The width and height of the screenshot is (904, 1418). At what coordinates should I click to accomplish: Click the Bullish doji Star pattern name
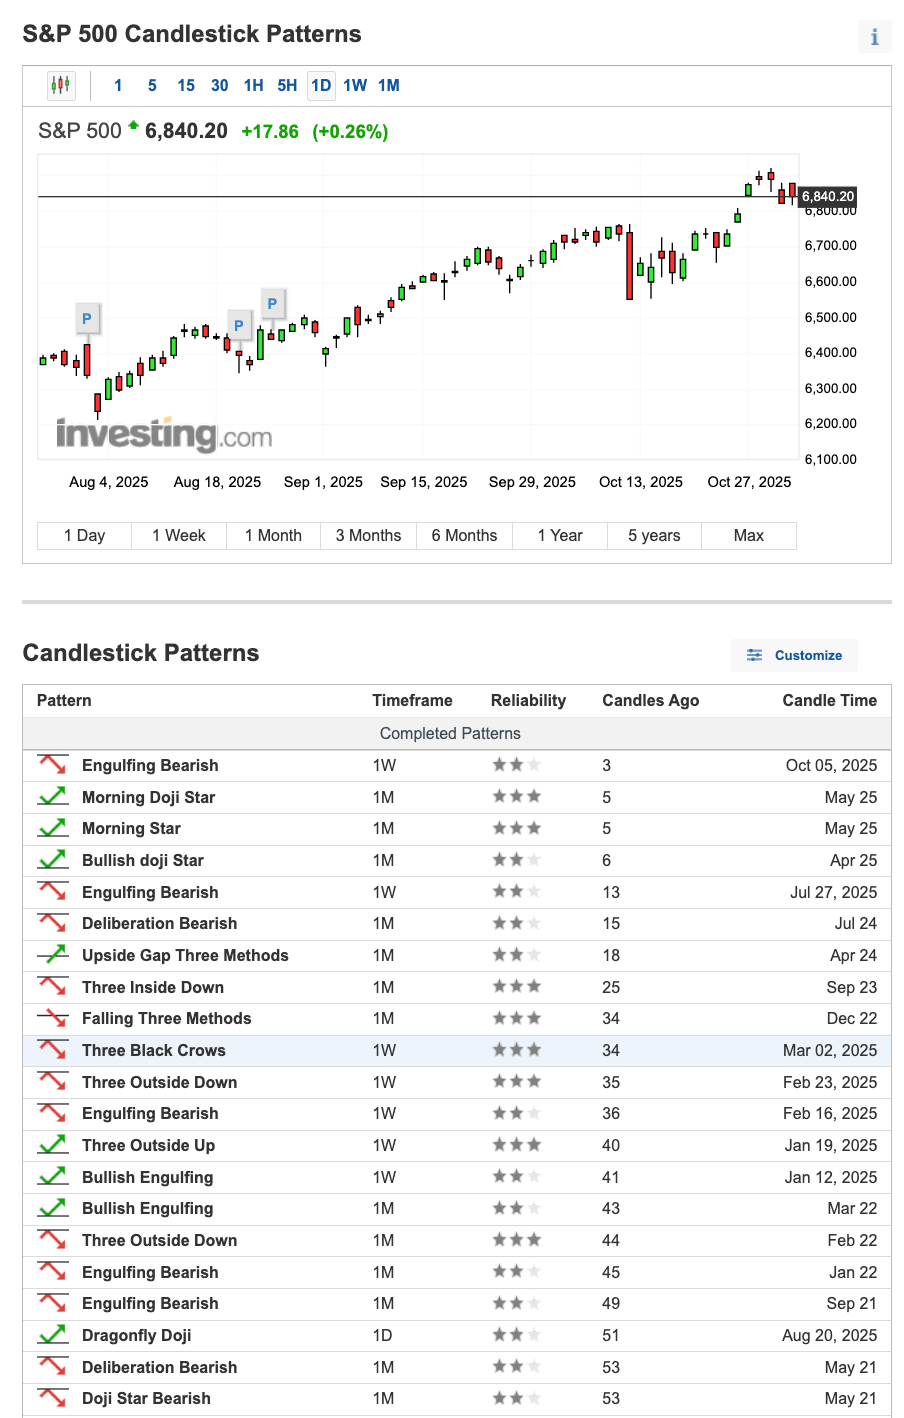(x=143, y=860)
